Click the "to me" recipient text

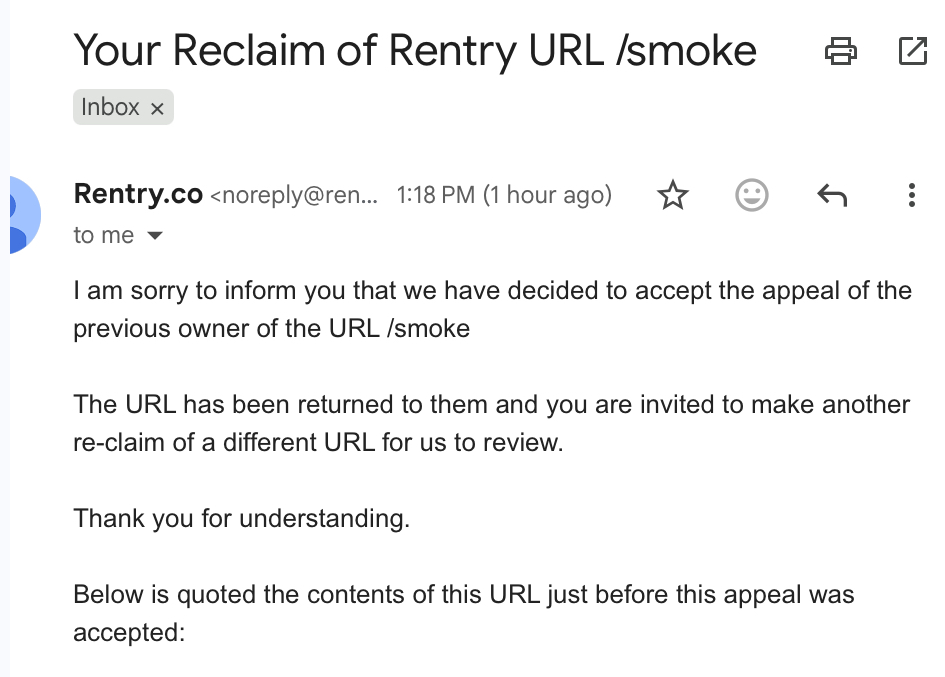(x=103, y=235)
